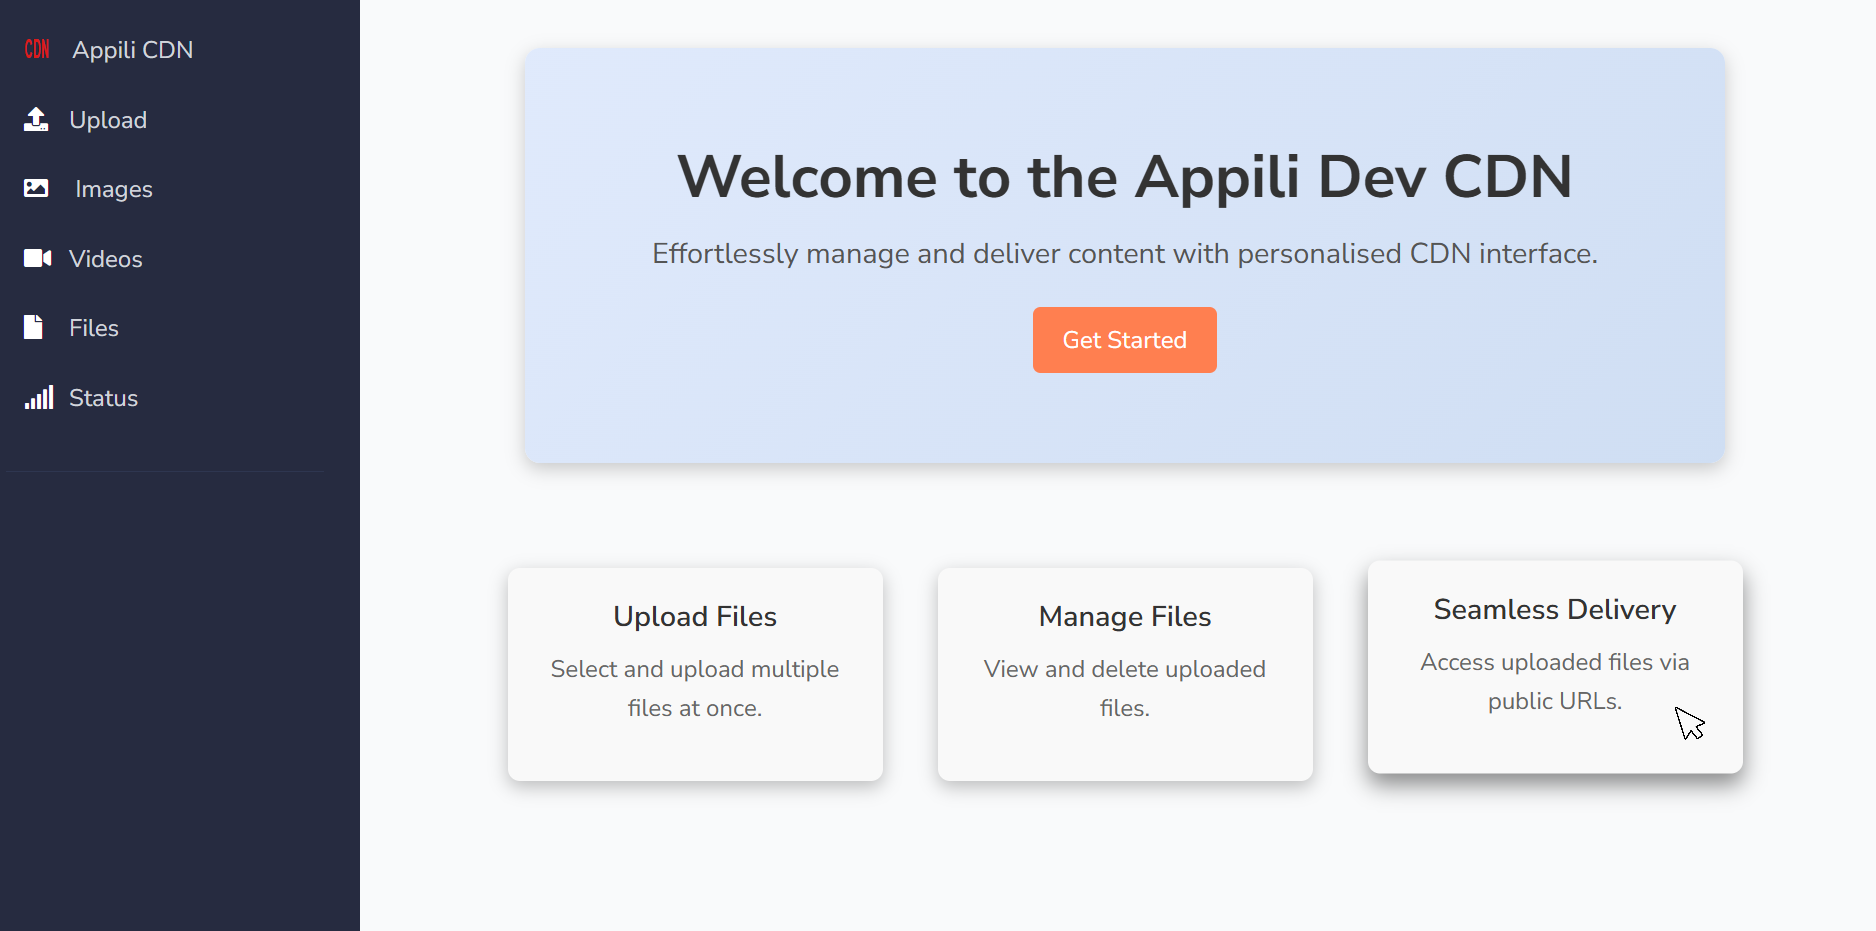Navigate to the Images section
This screenshot has width=1876, height=931.
coord(112,189)
